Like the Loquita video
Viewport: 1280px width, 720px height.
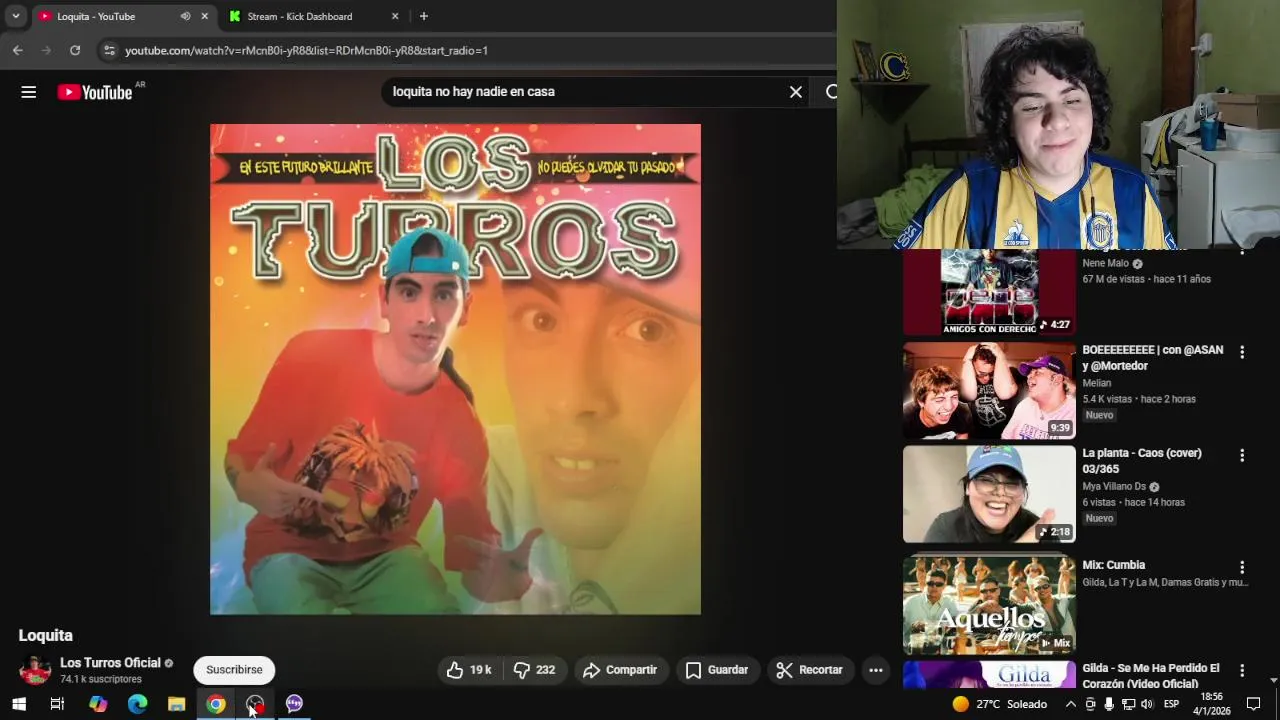coord(469,670)
